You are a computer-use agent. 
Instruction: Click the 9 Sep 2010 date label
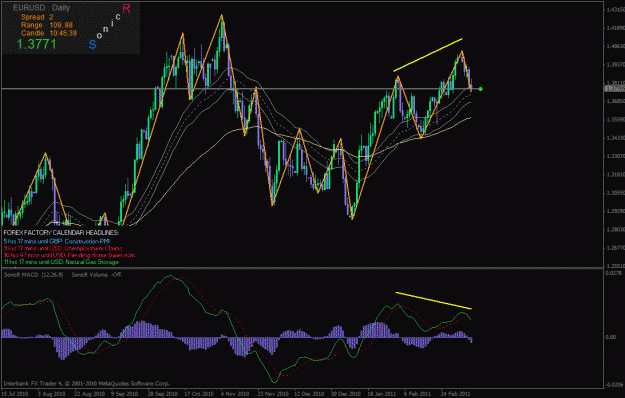124,394
